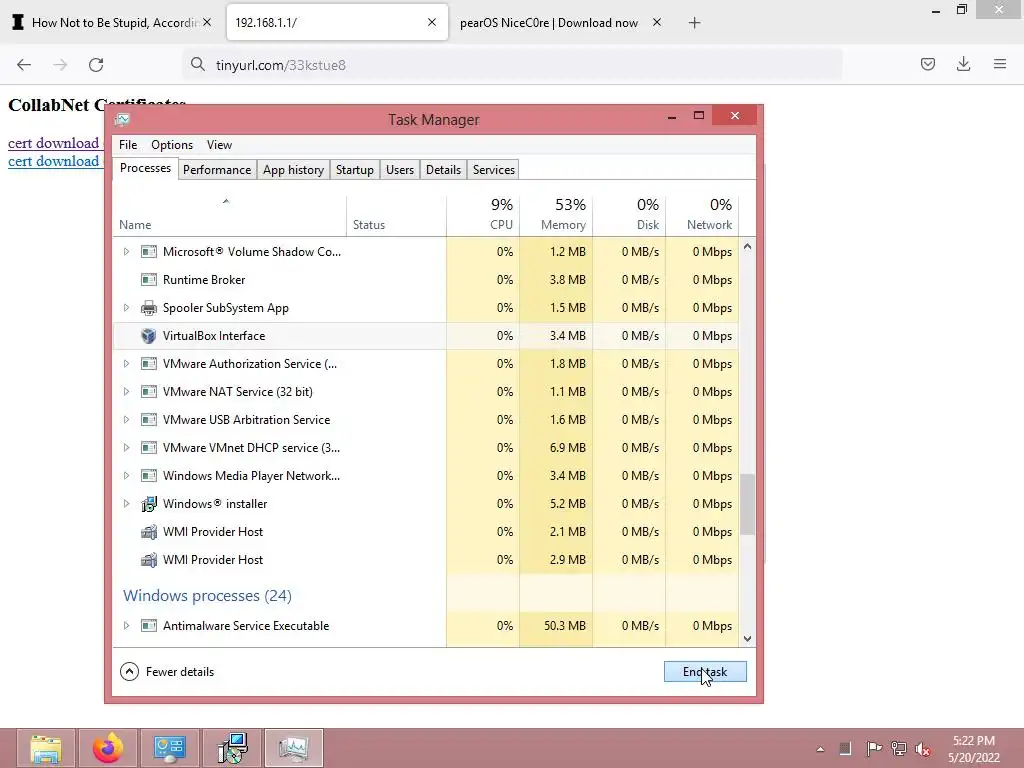The image size is (1024, 768).
Task: Sort processes by the Name column
Action: pyautogui.click(x=229, y=216)
